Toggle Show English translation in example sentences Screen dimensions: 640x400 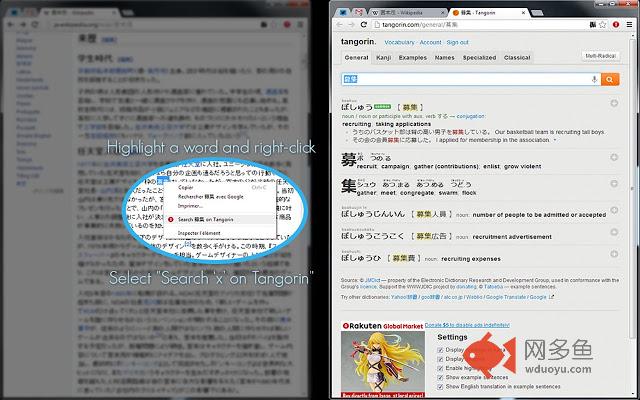440,386
